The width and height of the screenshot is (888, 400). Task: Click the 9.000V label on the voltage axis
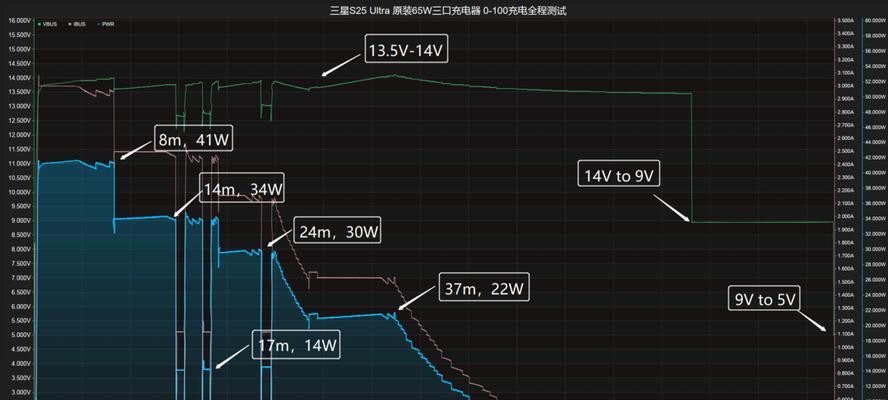pyautogui.click(x=19, y=220)
